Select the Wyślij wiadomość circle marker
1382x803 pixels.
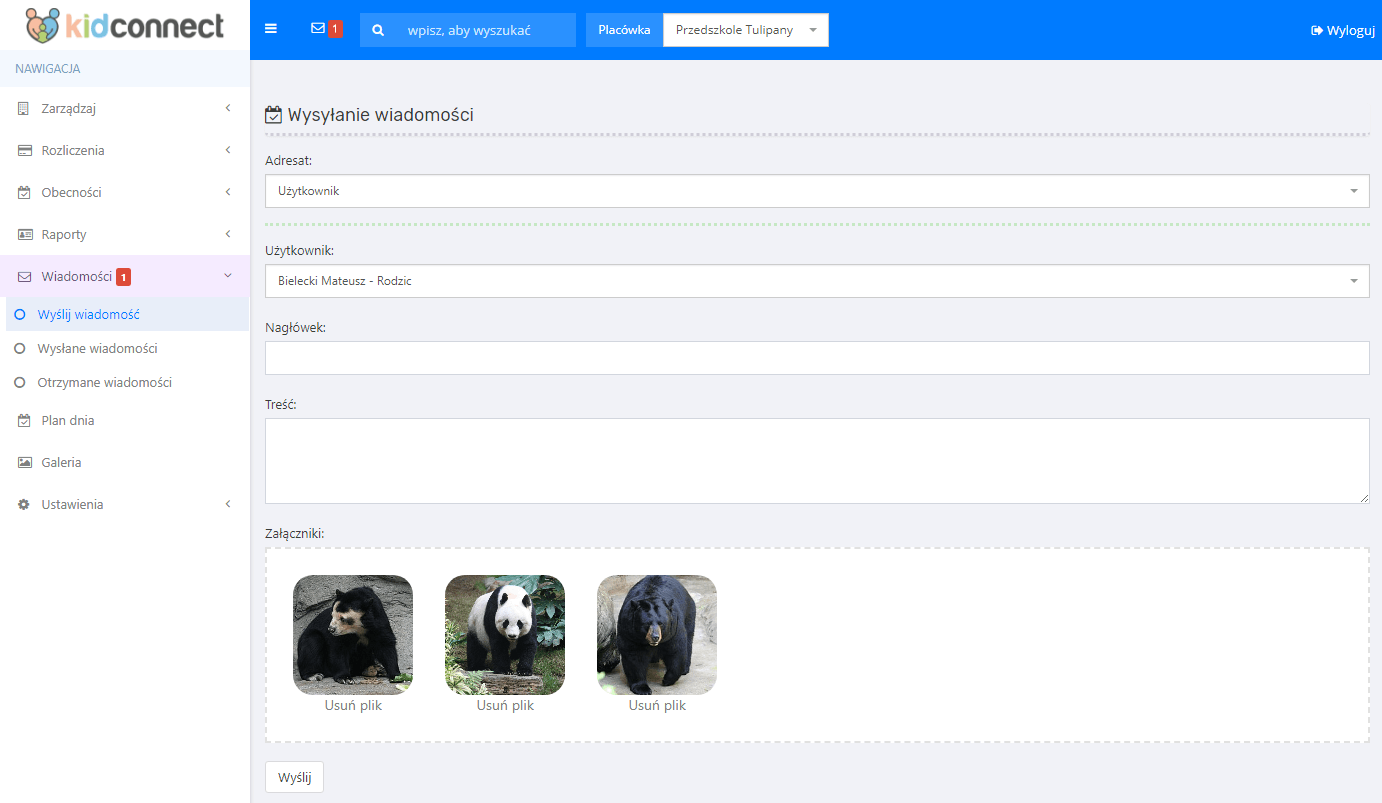point(19,314)
